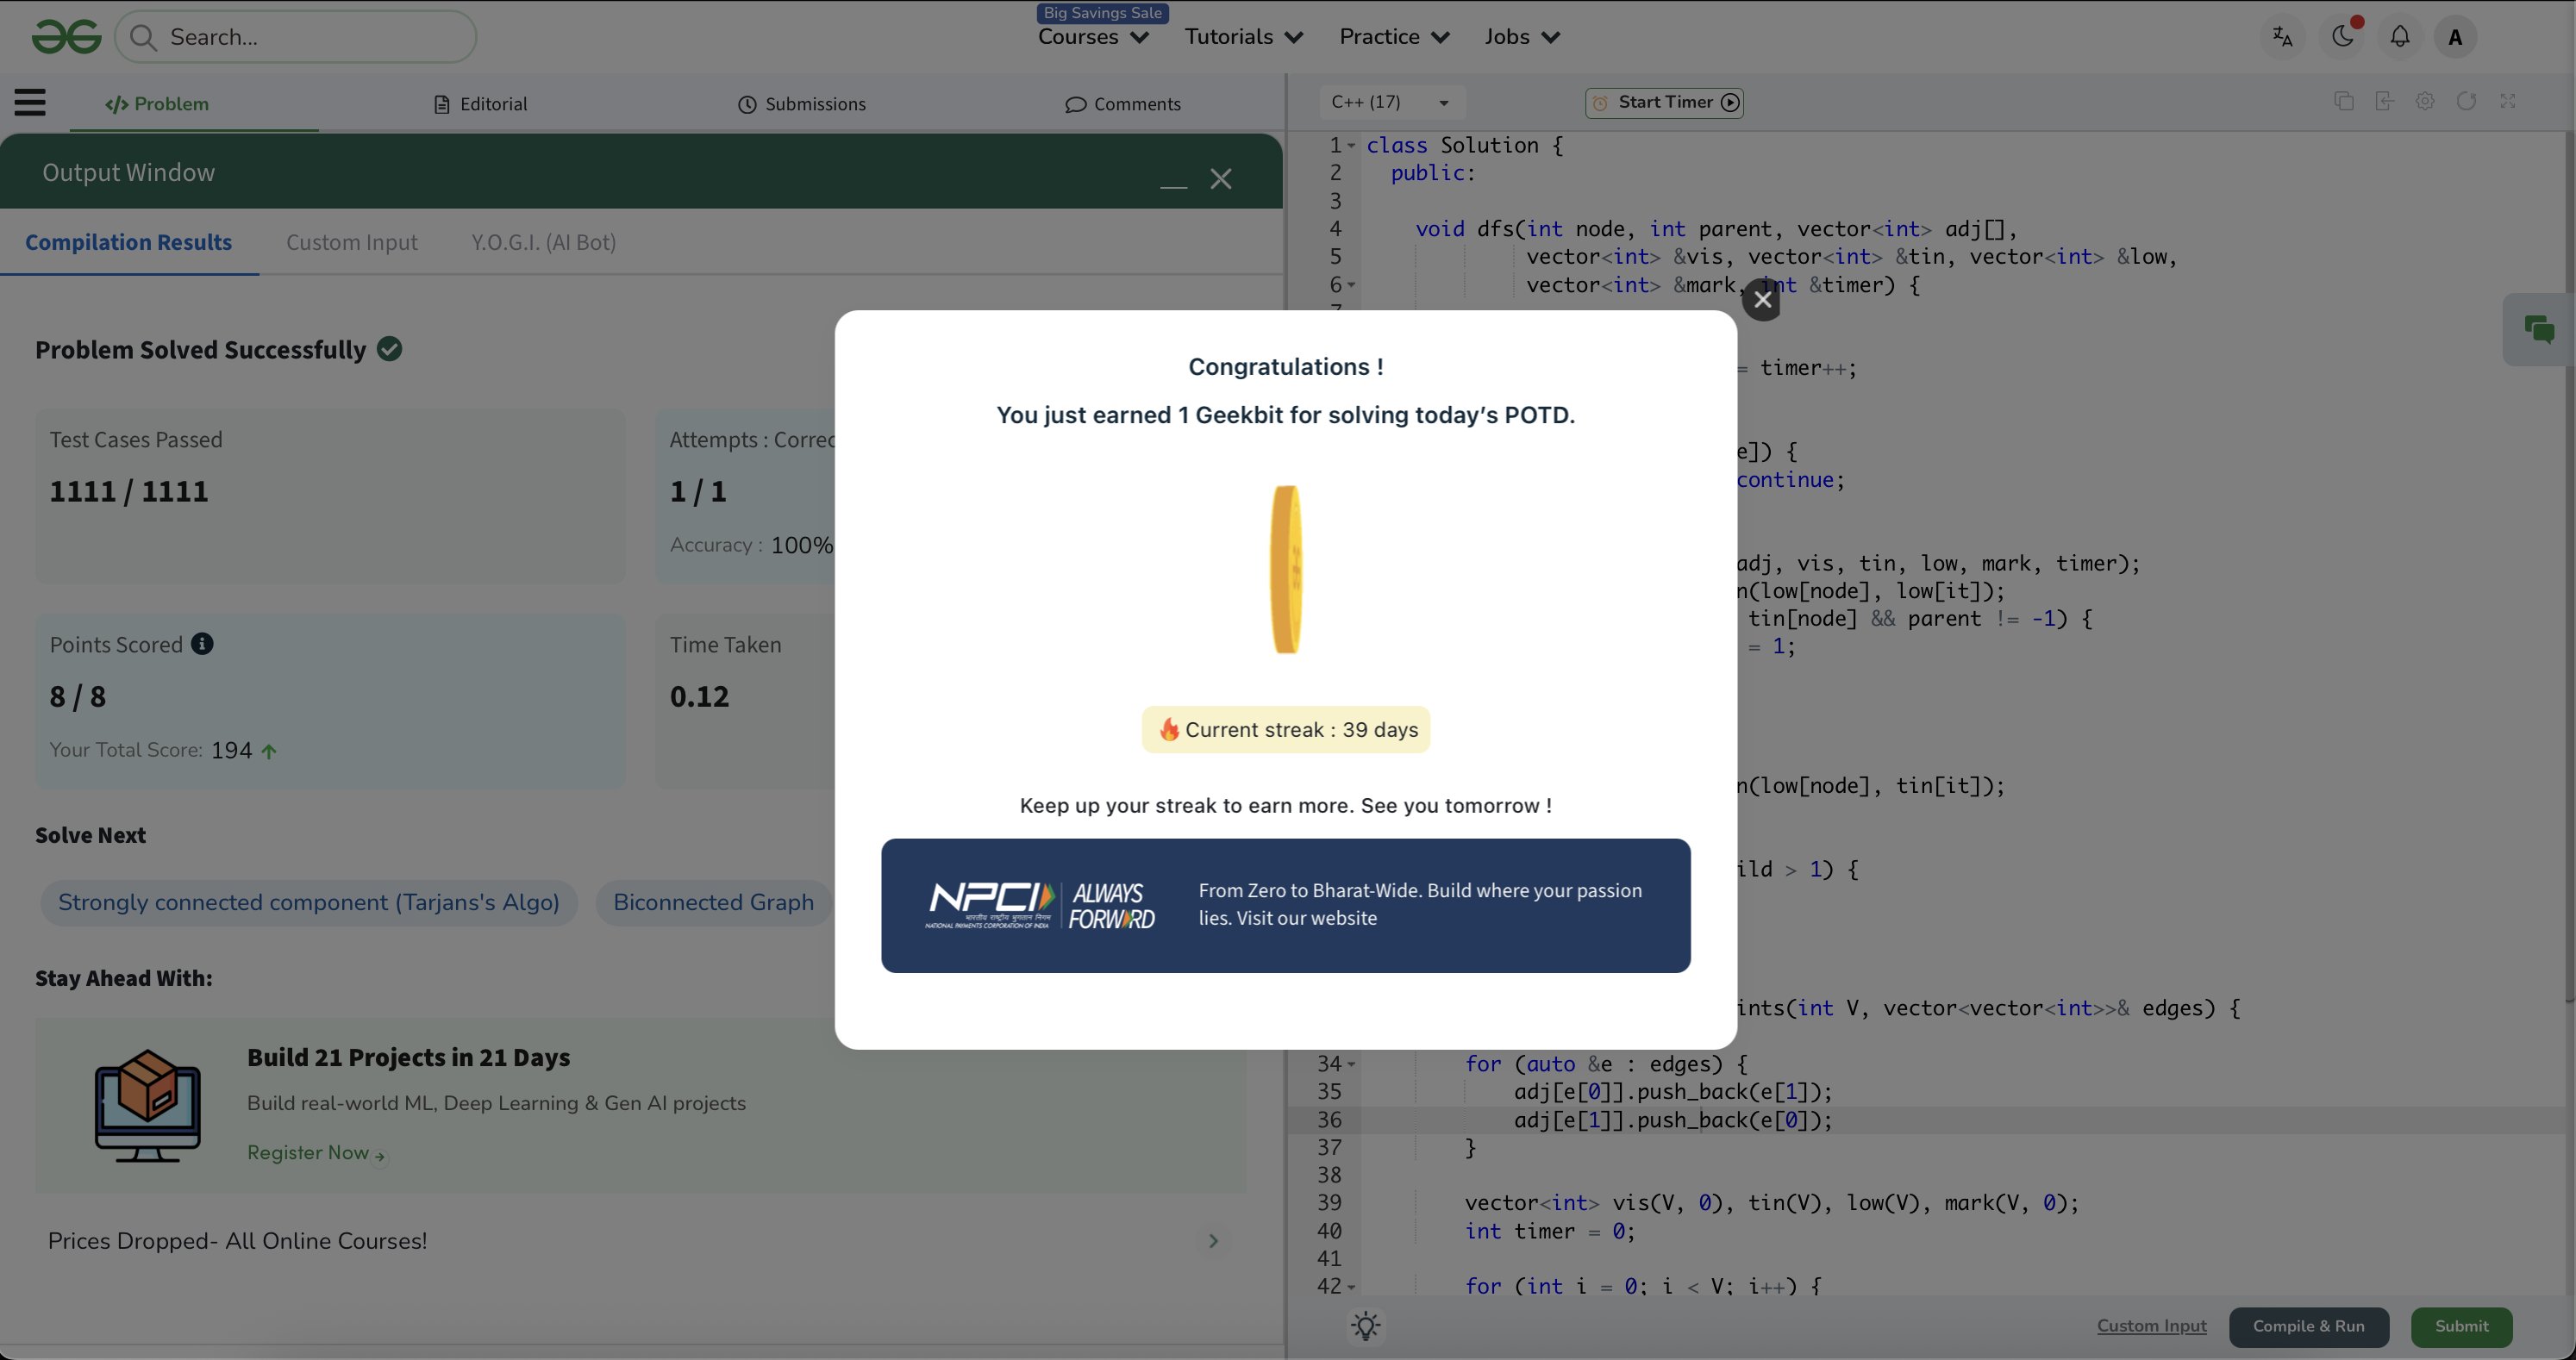
Task: Open the language translate icon
Action: coord(2282,37)
